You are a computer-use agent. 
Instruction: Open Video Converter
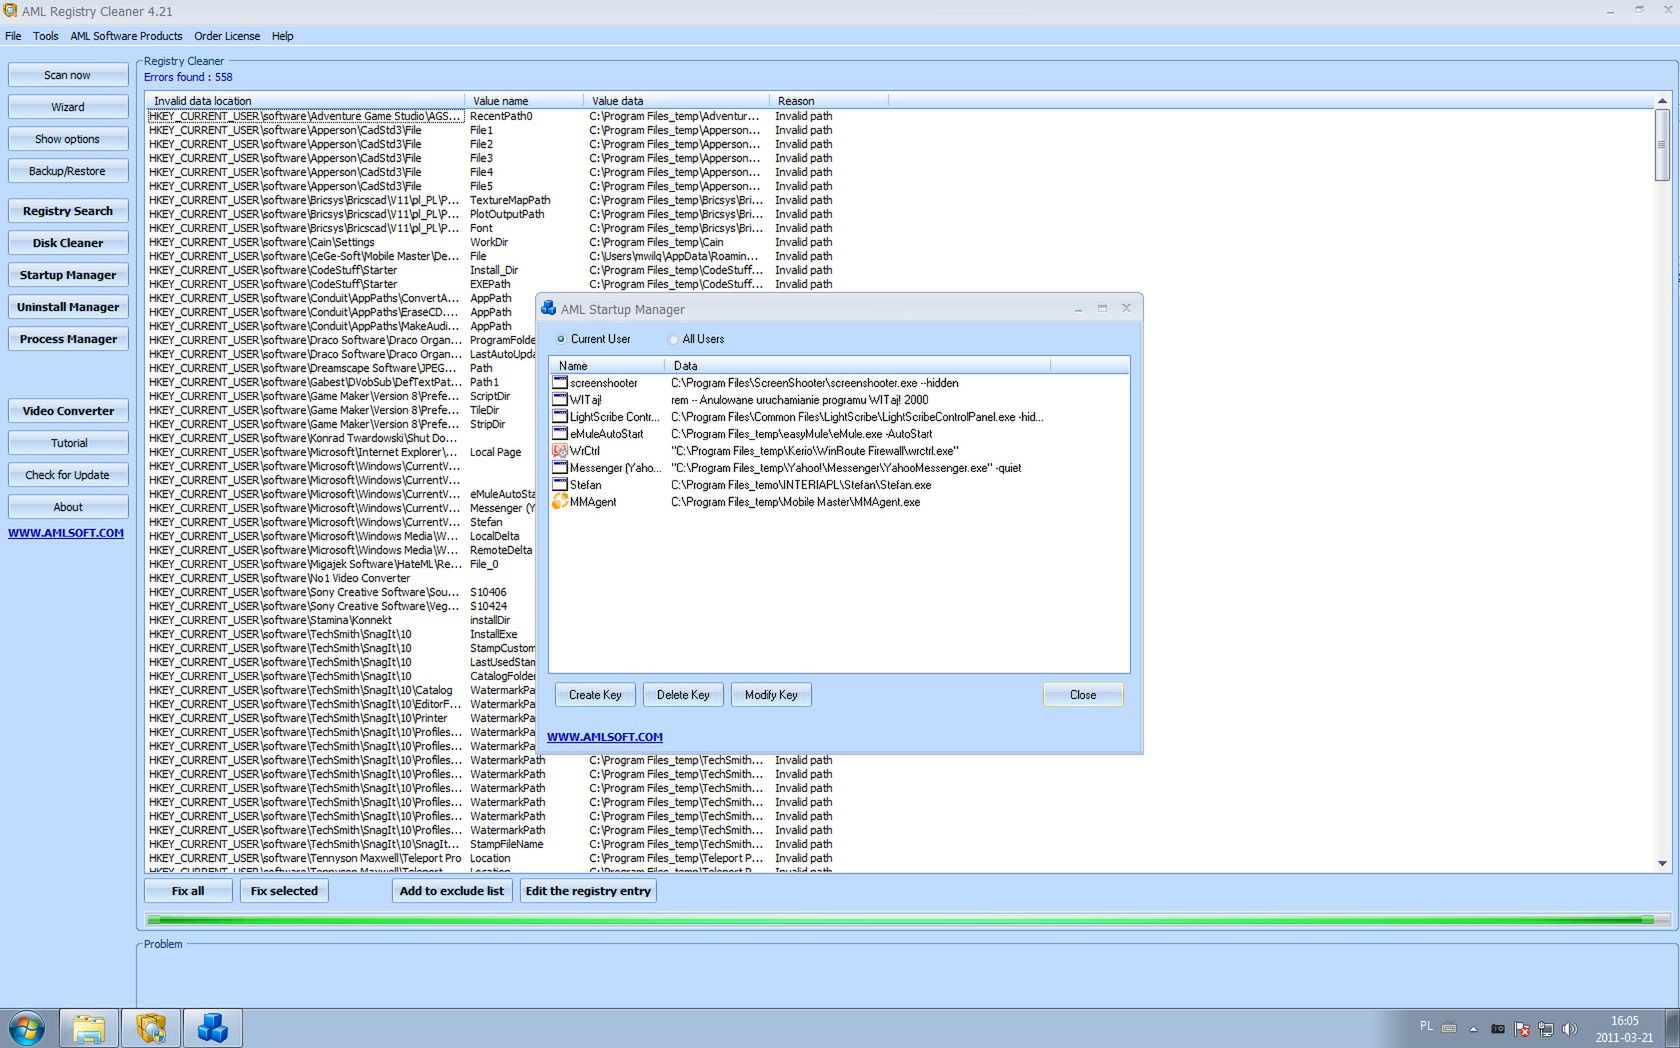tap(68, 411)
